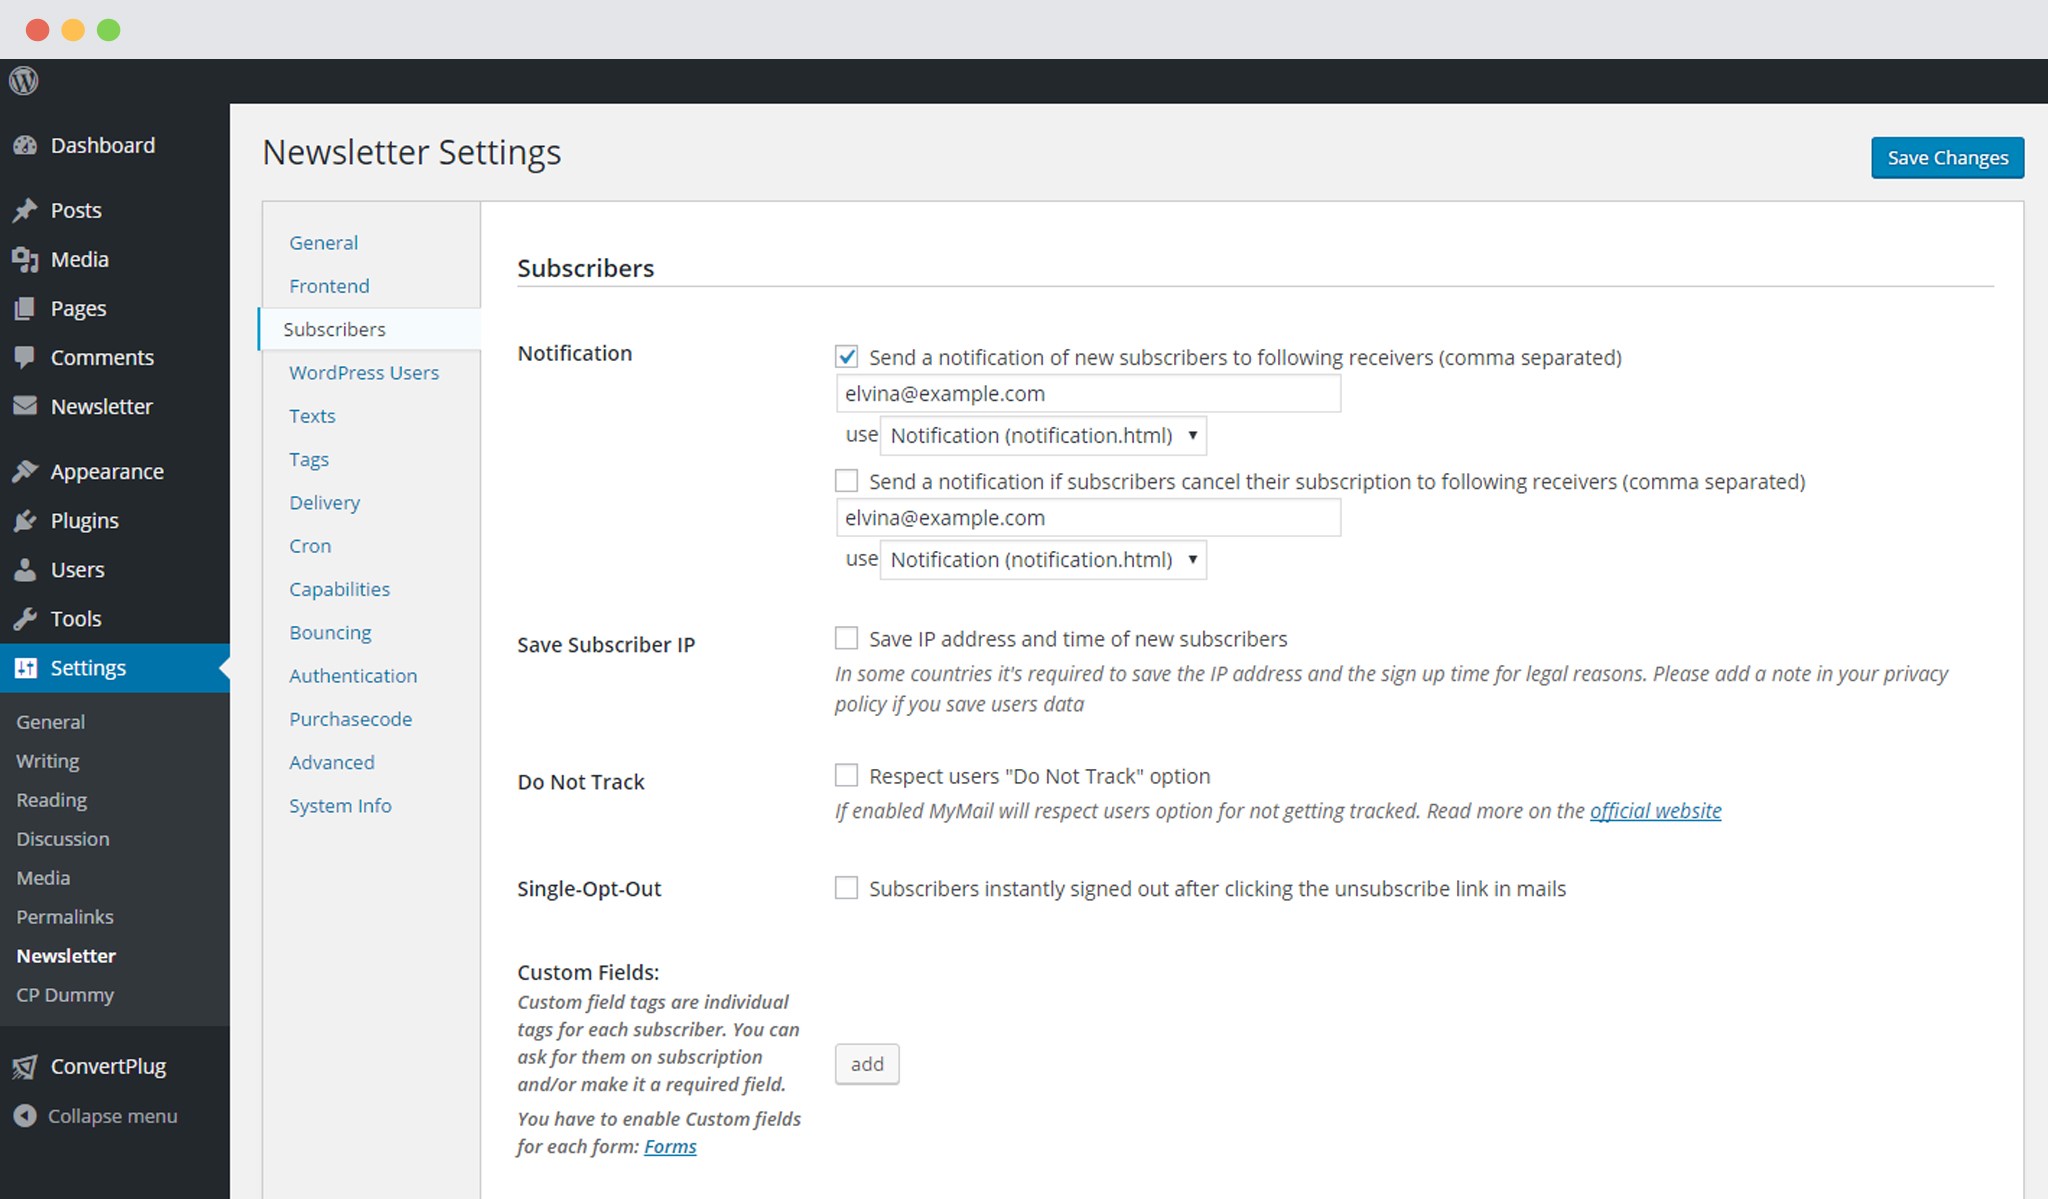Tick the Single-Opt-Out instant sign out checkbox
Image resolution: width=2048 pixels, height=1199 pixels.
tap(847, 888)
